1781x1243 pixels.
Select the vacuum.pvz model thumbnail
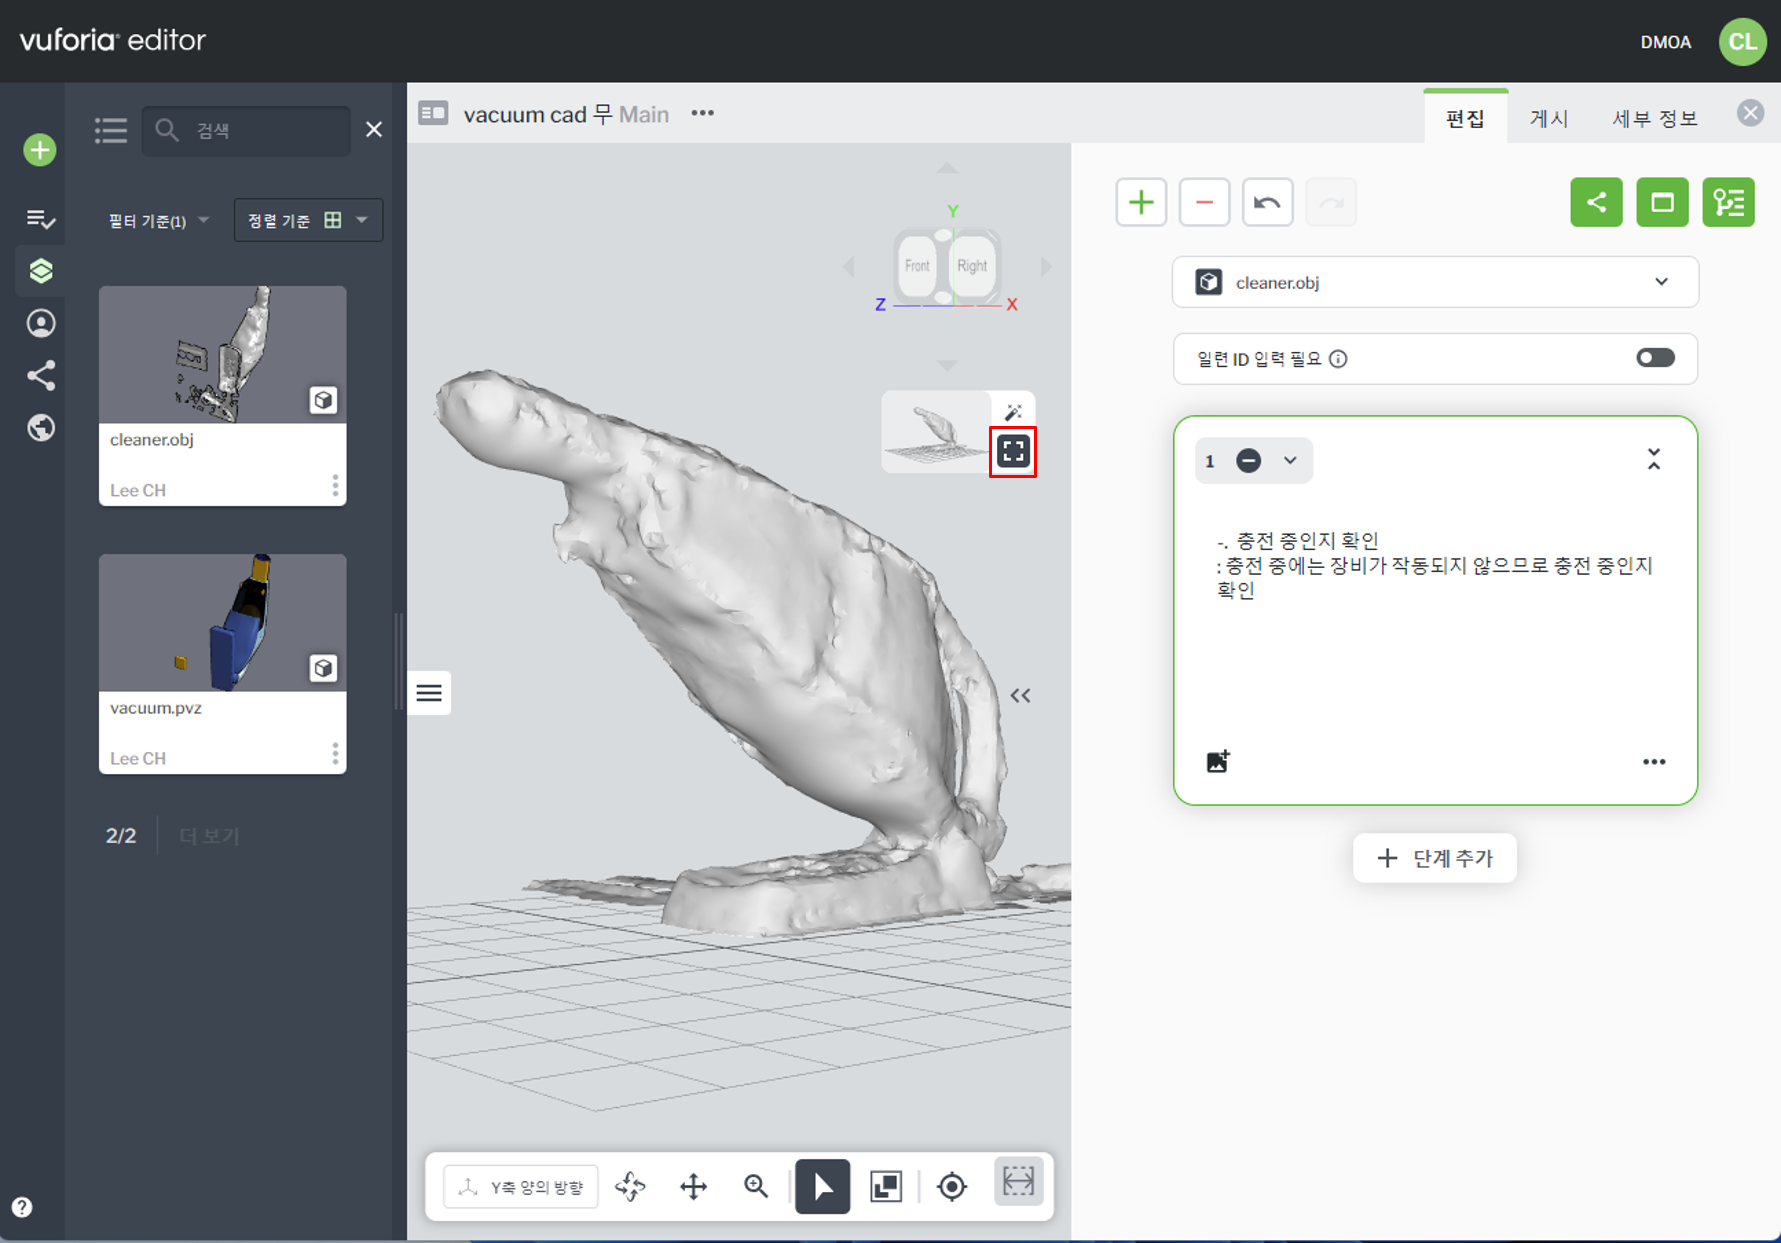click(x=222, y=623)
